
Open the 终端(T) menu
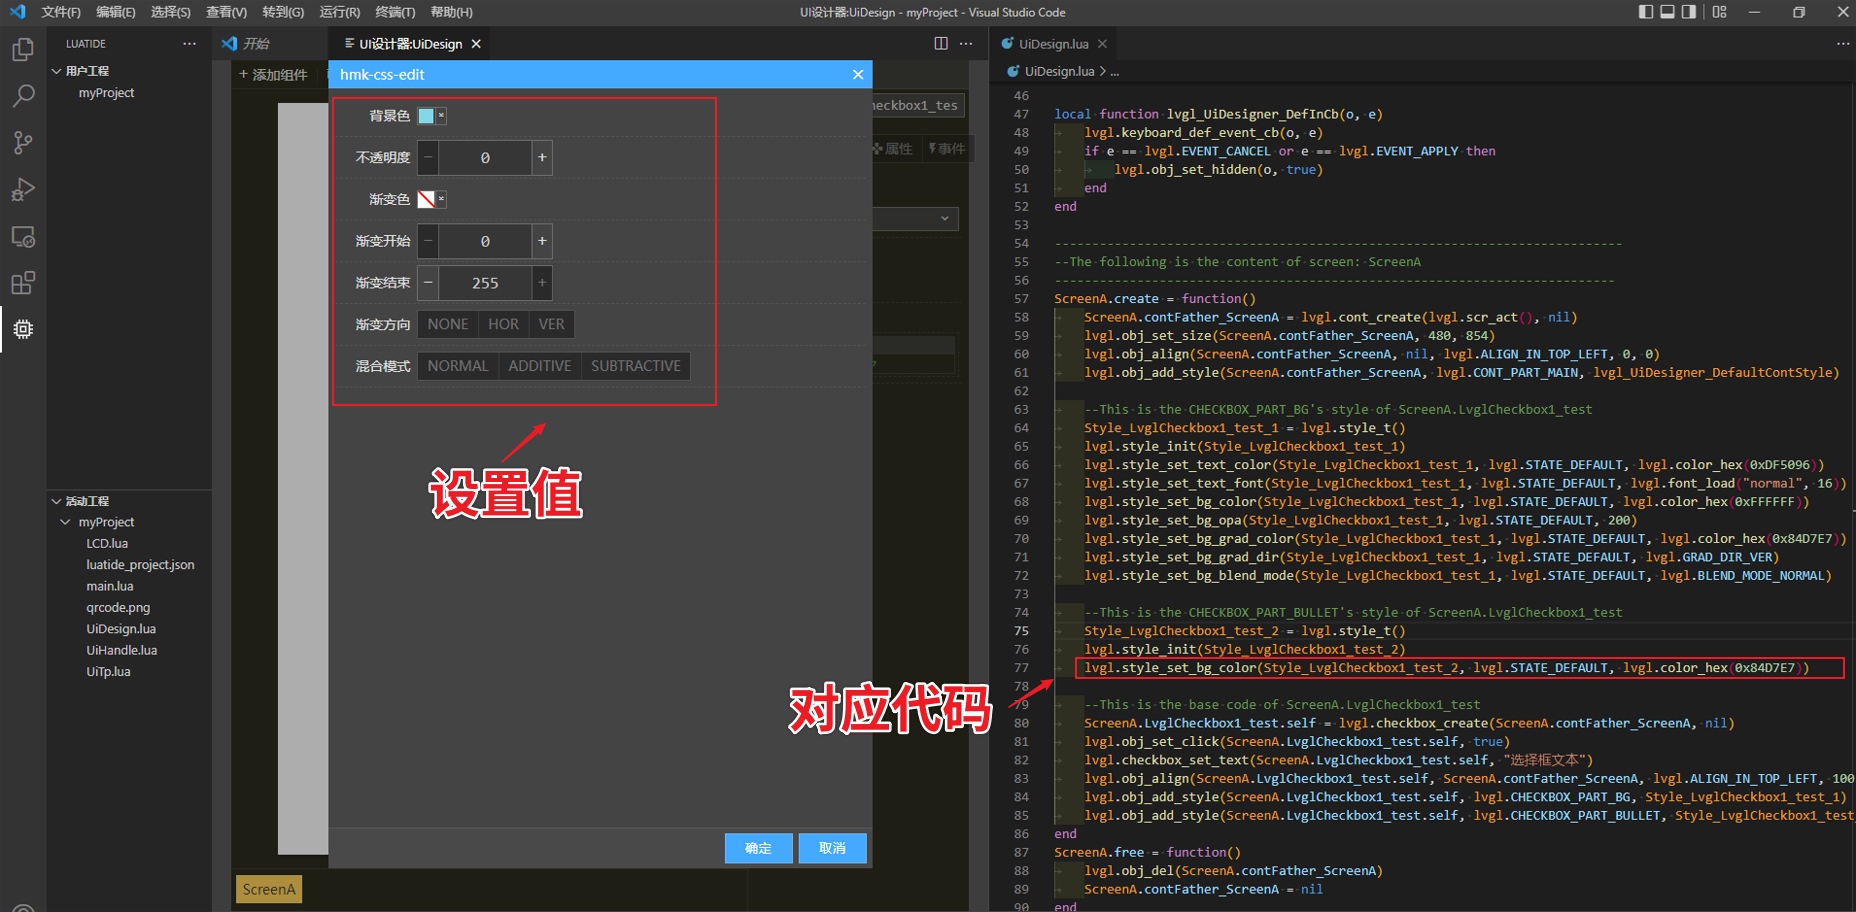click(x=394, y=12)
